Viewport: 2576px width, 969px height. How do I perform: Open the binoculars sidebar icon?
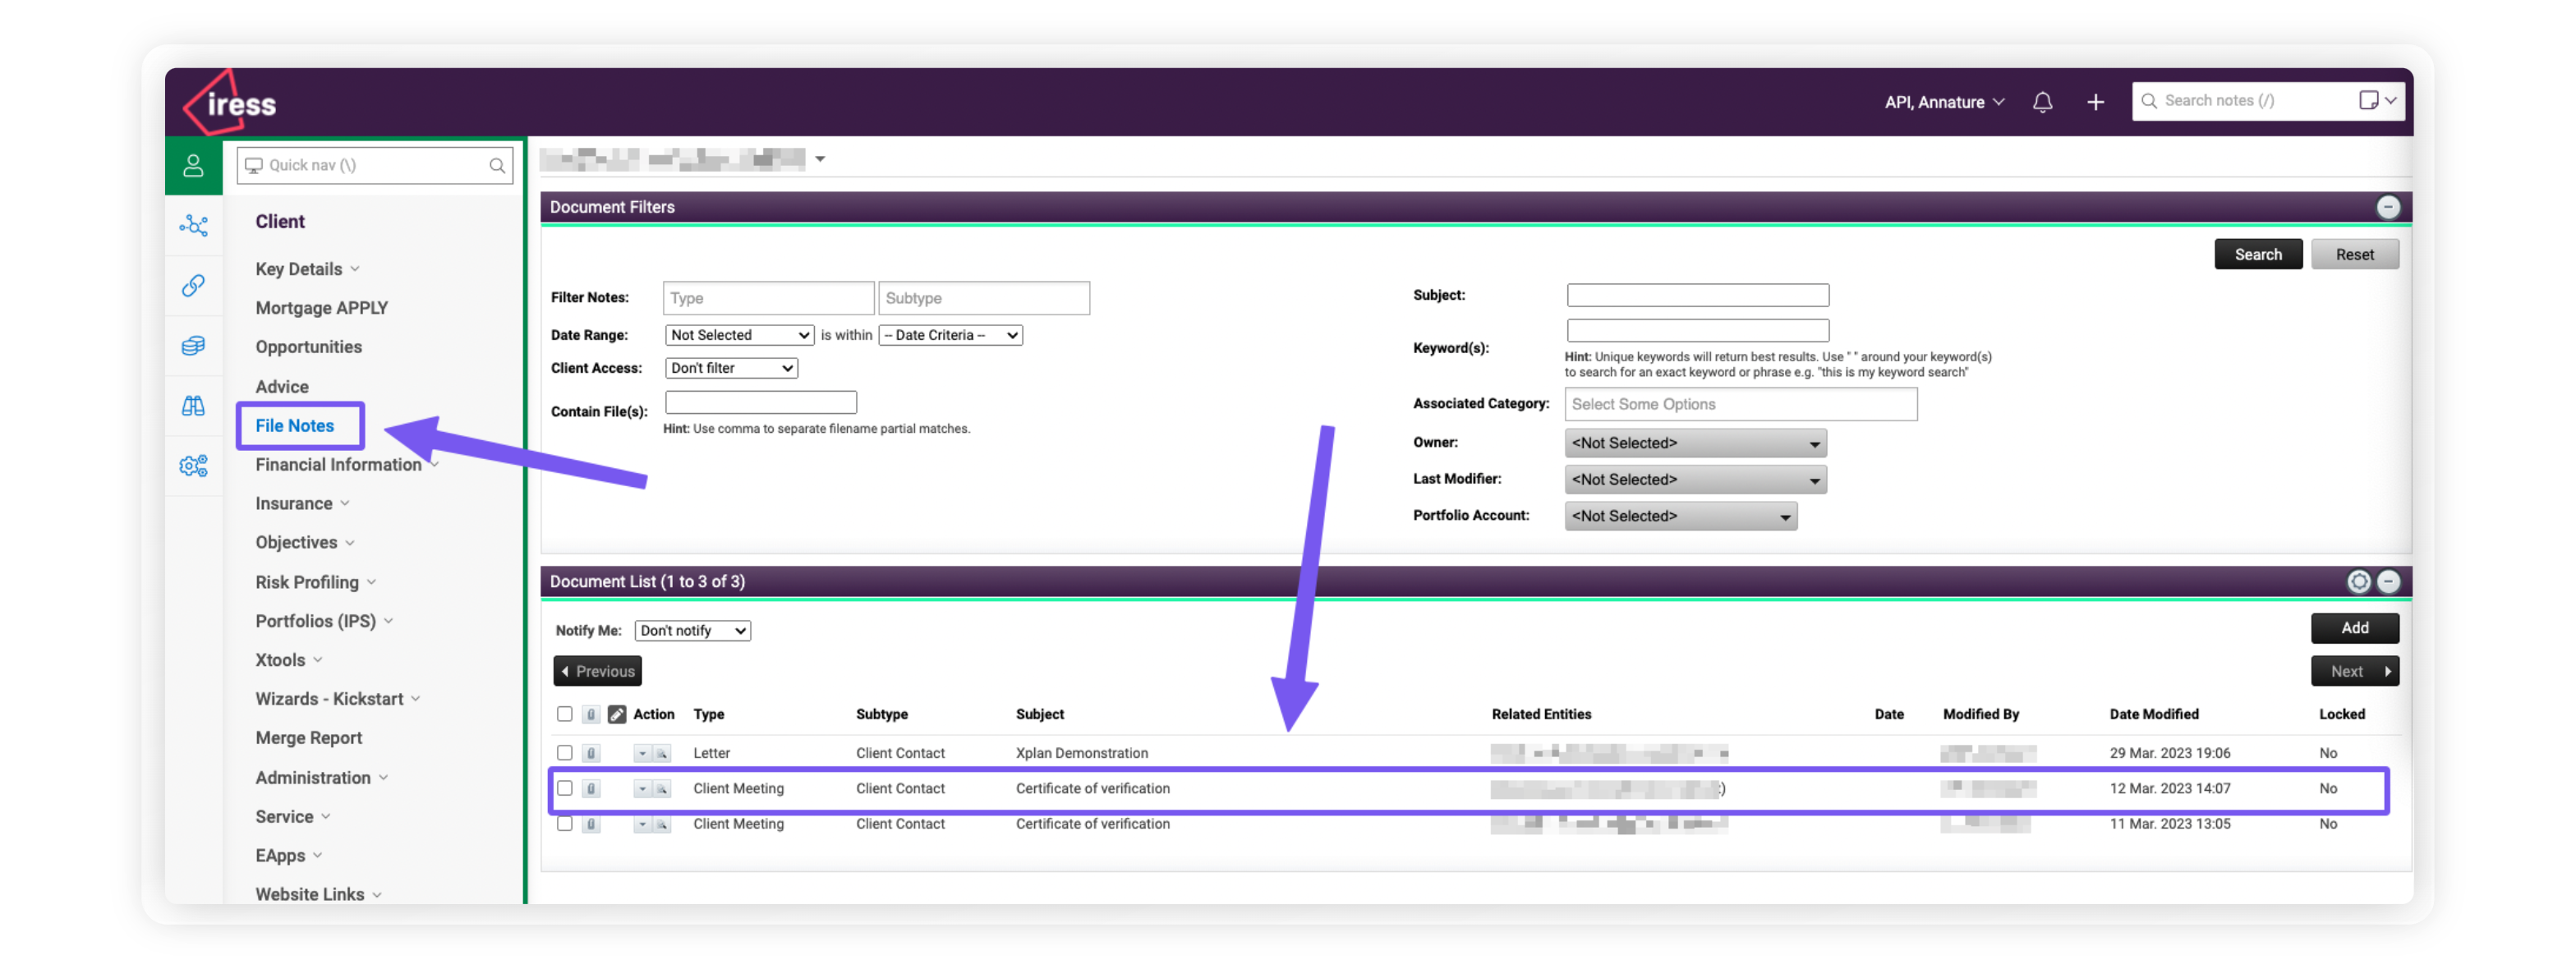193,405
